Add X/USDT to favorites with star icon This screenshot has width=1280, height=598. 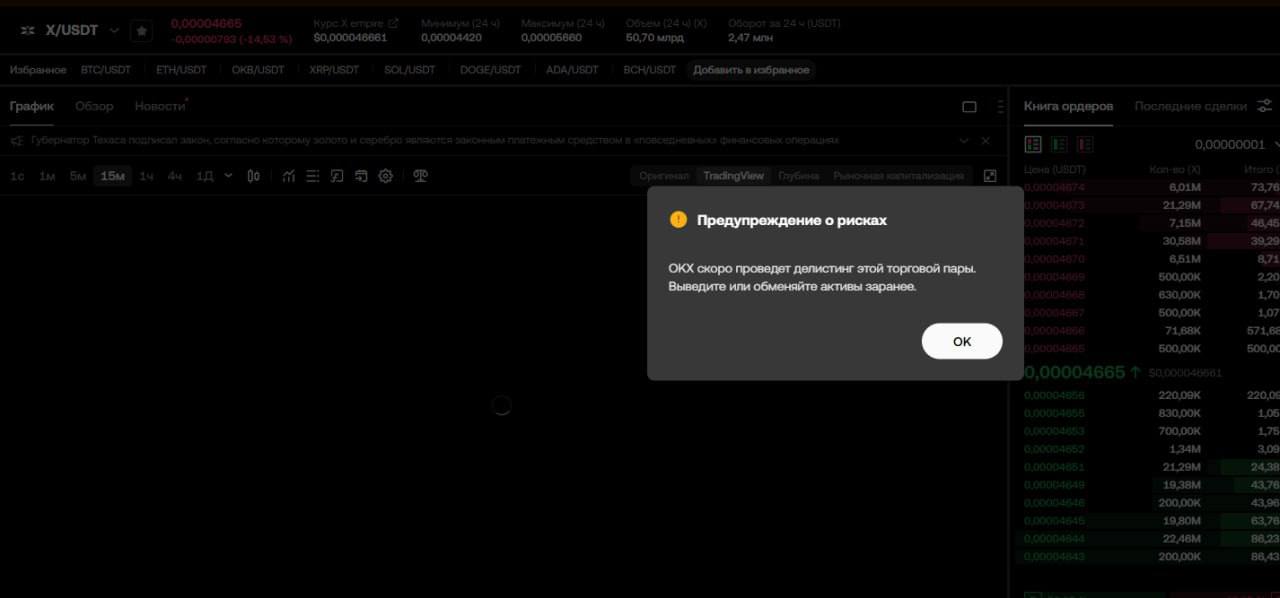tap(142, 31)
